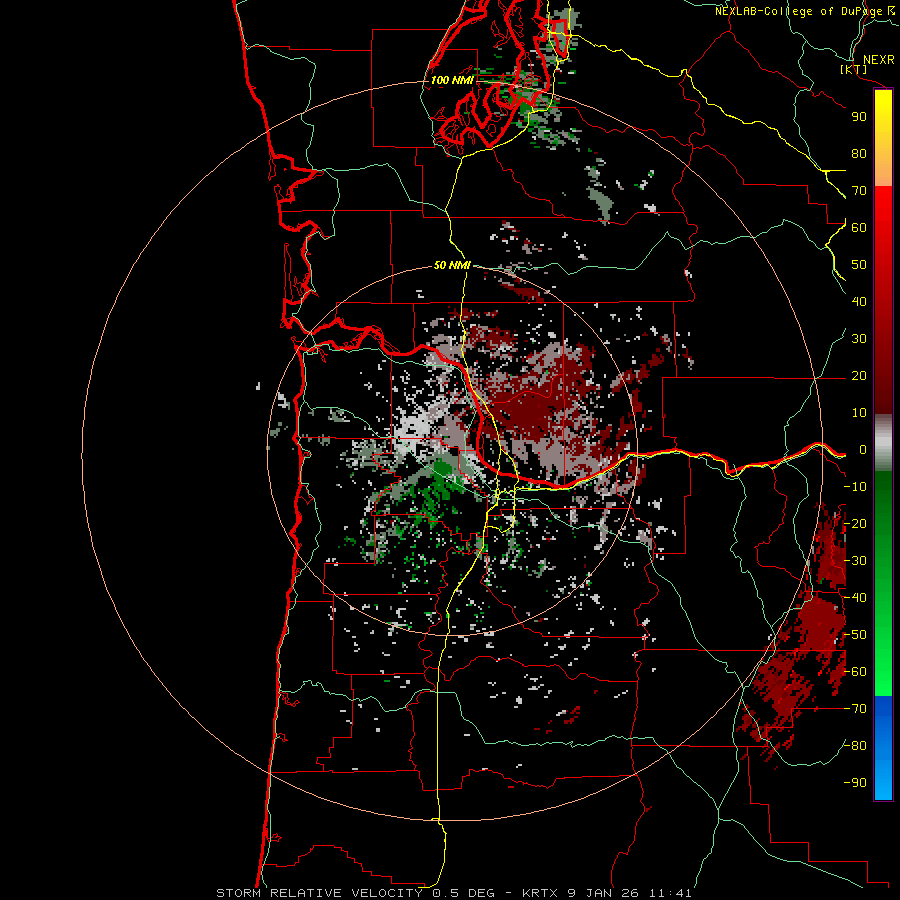Select the 50 value on velocity scale
This screenshot has height=900, width=900.
click(859, 265)
